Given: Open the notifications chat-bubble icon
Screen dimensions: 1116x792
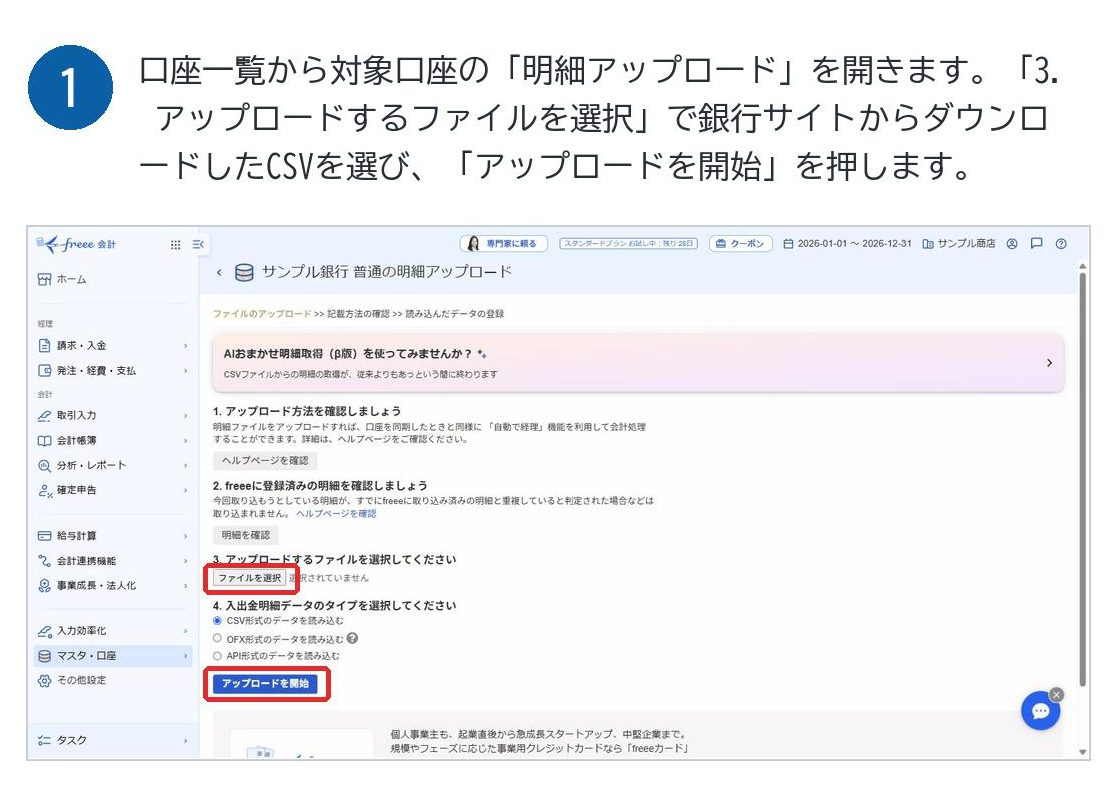Looking at the screenshot, I should coord(1036,244).
